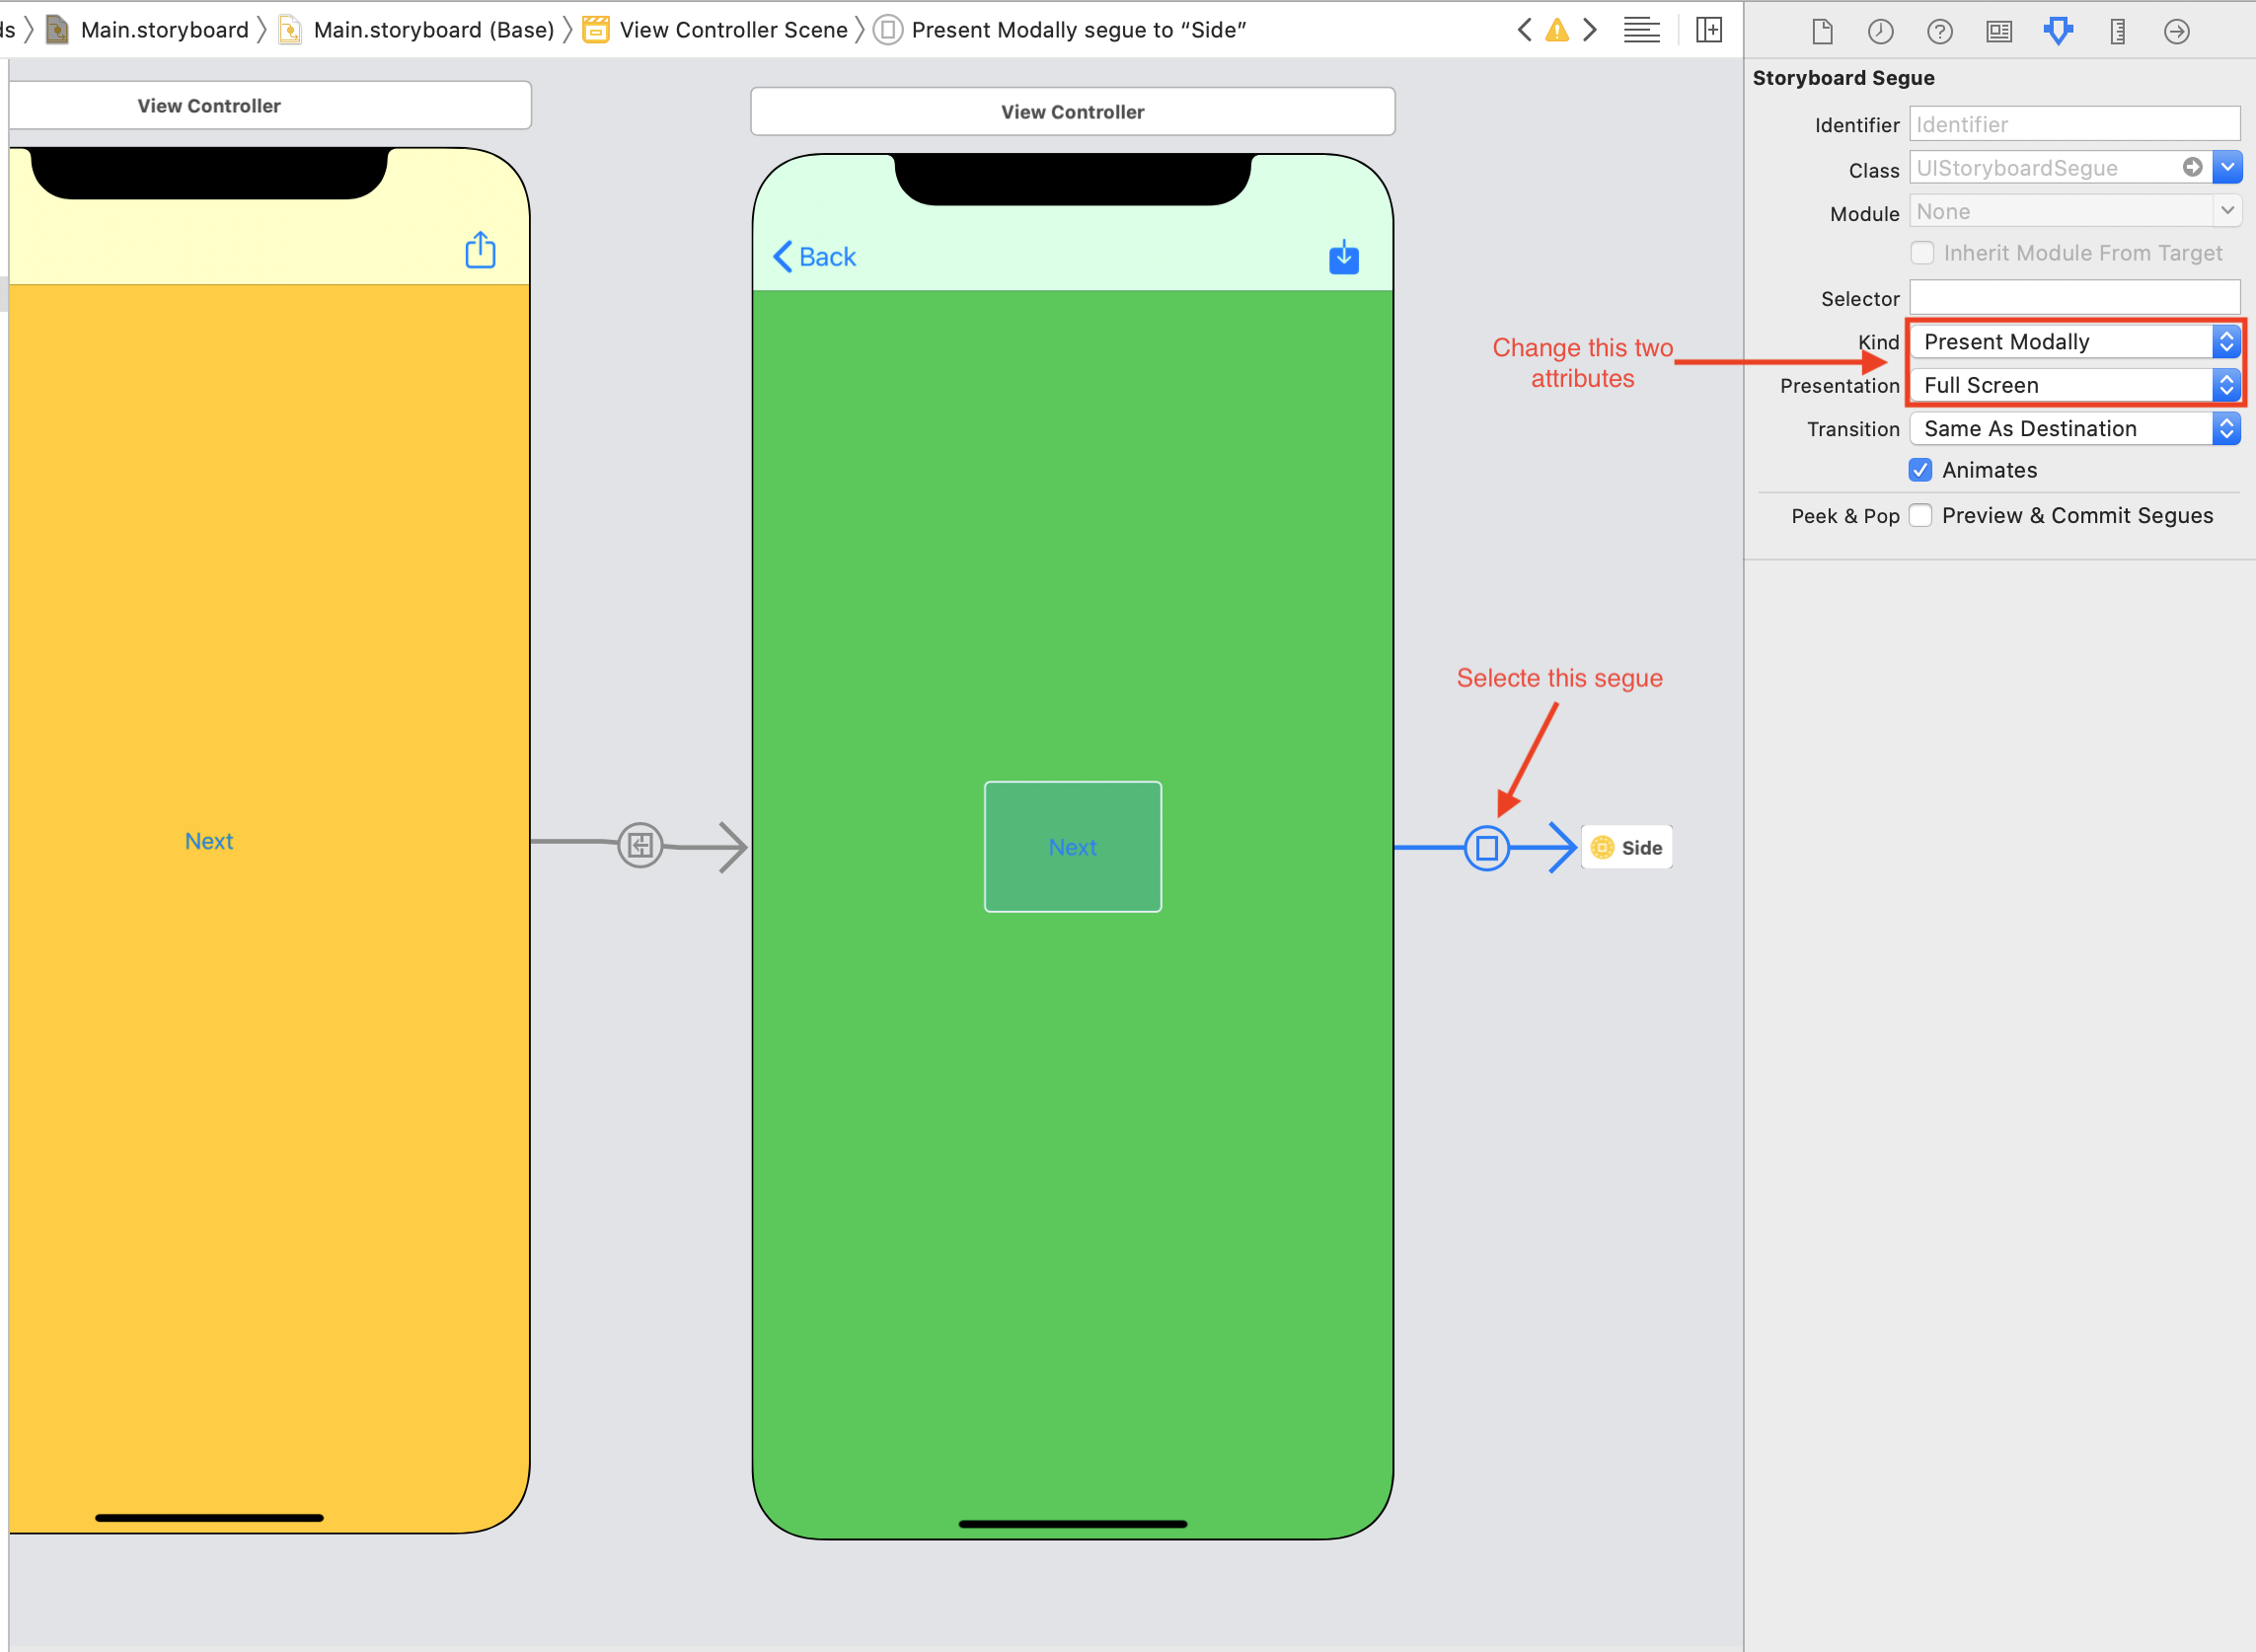This screenshot has width=2256, height=1652.
Task: Select the segue connector icon between views
Action: pyautogui.click(x=1487, y=846)
